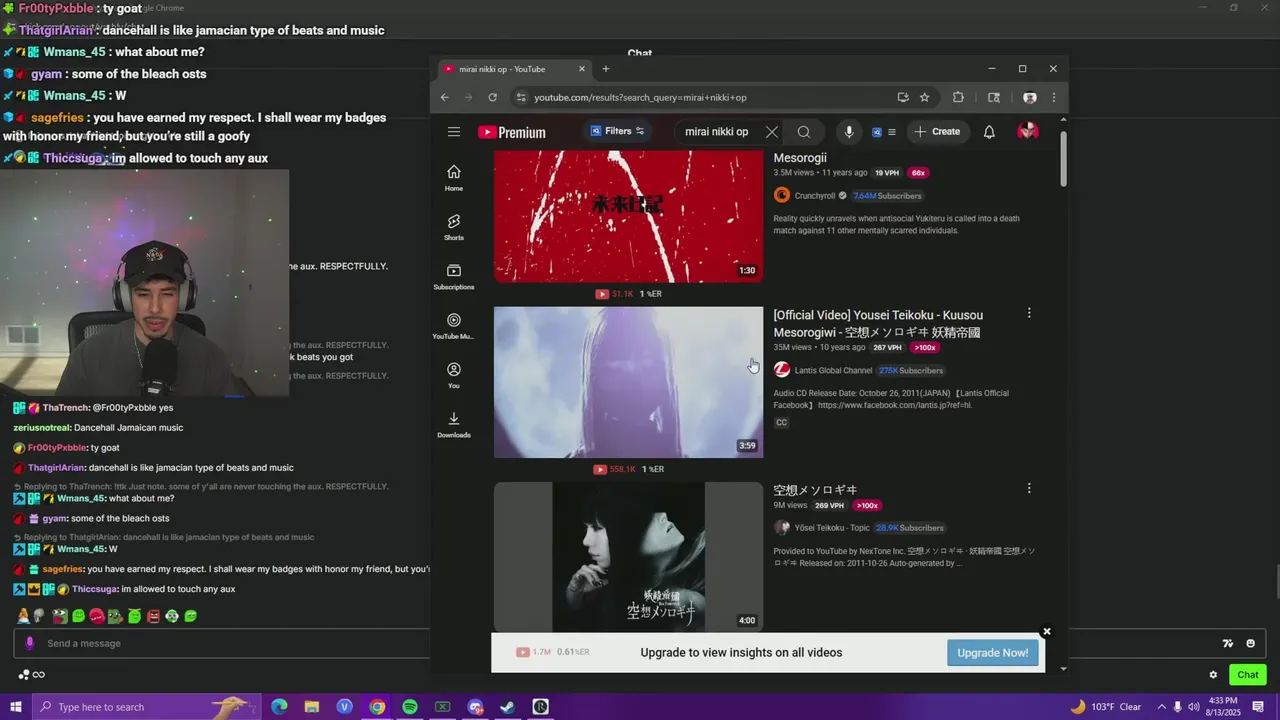Open the vidIQ extension menu beside Create
Image resolution: width=1280 pixels, height=720 pixels.
883,132
